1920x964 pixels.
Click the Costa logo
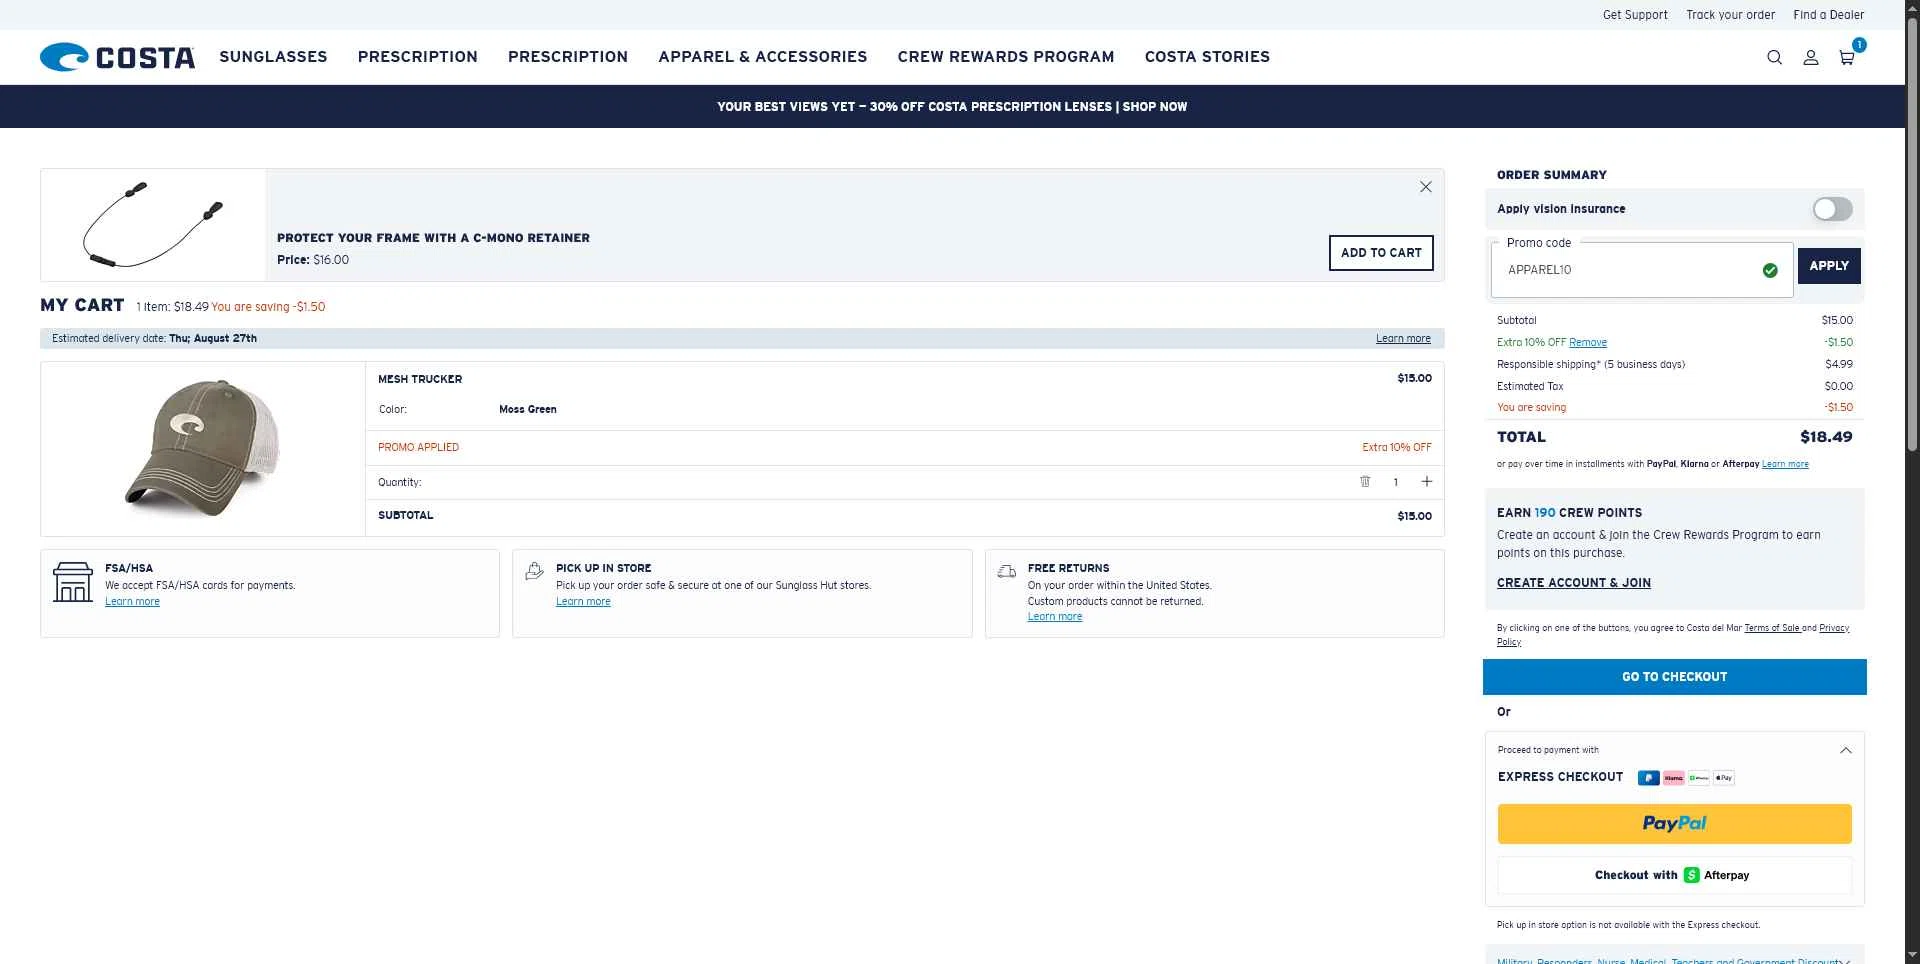point(117,57)
